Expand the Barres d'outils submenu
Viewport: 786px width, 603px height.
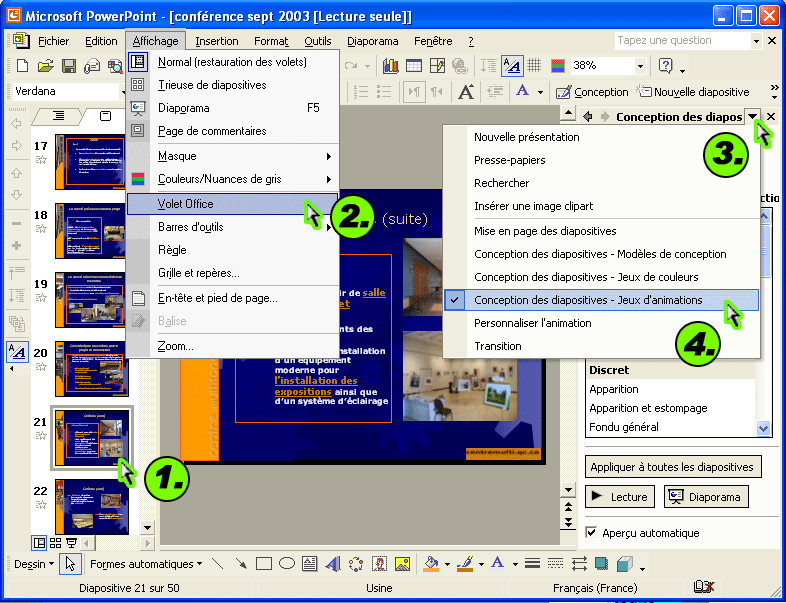[x=233, y=227]
